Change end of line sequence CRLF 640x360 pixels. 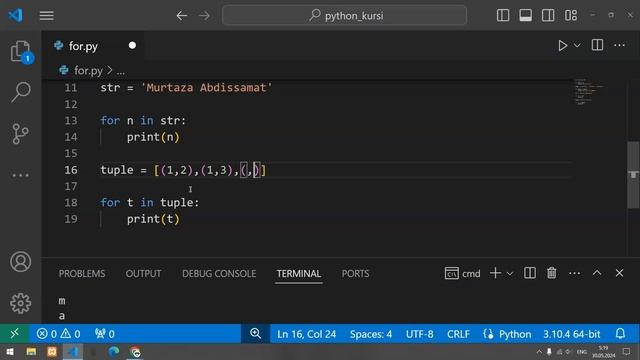458,334
